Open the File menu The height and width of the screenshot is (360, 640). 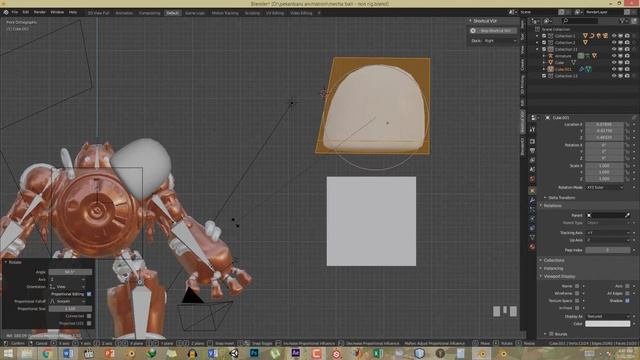[15, 12]
